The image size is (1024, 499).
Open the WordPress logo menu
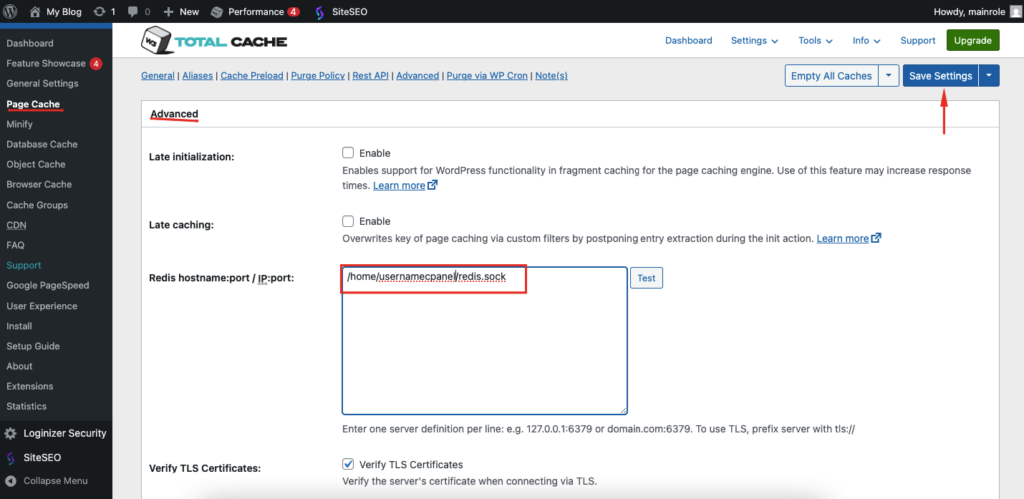[10, 11]
